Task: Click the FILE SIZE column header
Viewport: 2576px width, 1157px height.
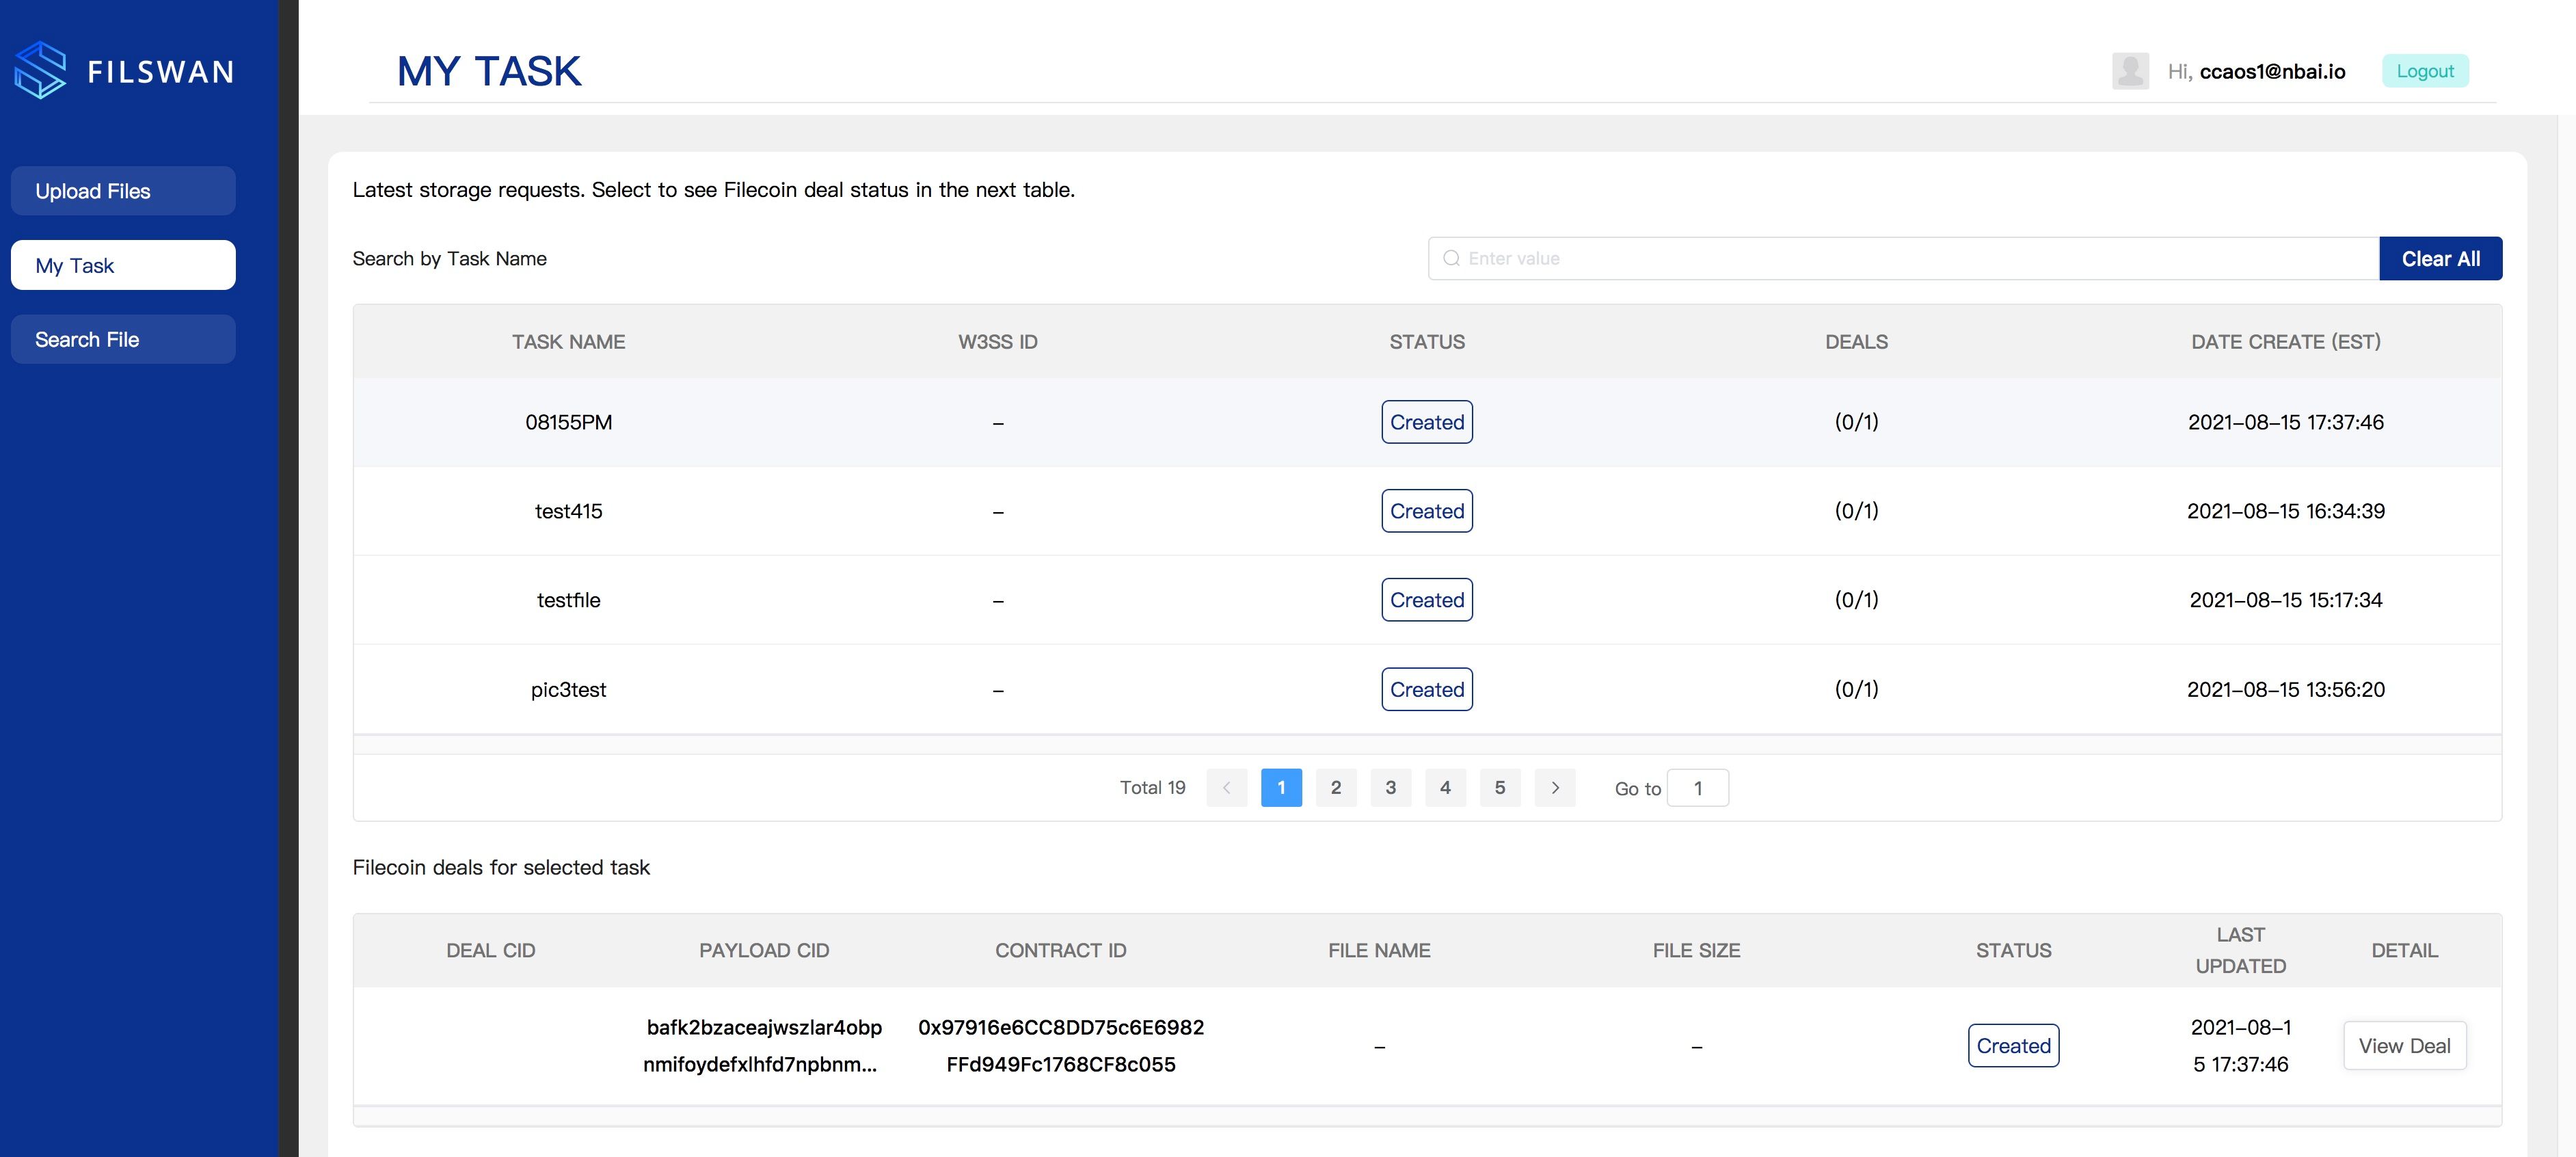Action: pyautogui.click(x=1696, y=951)
